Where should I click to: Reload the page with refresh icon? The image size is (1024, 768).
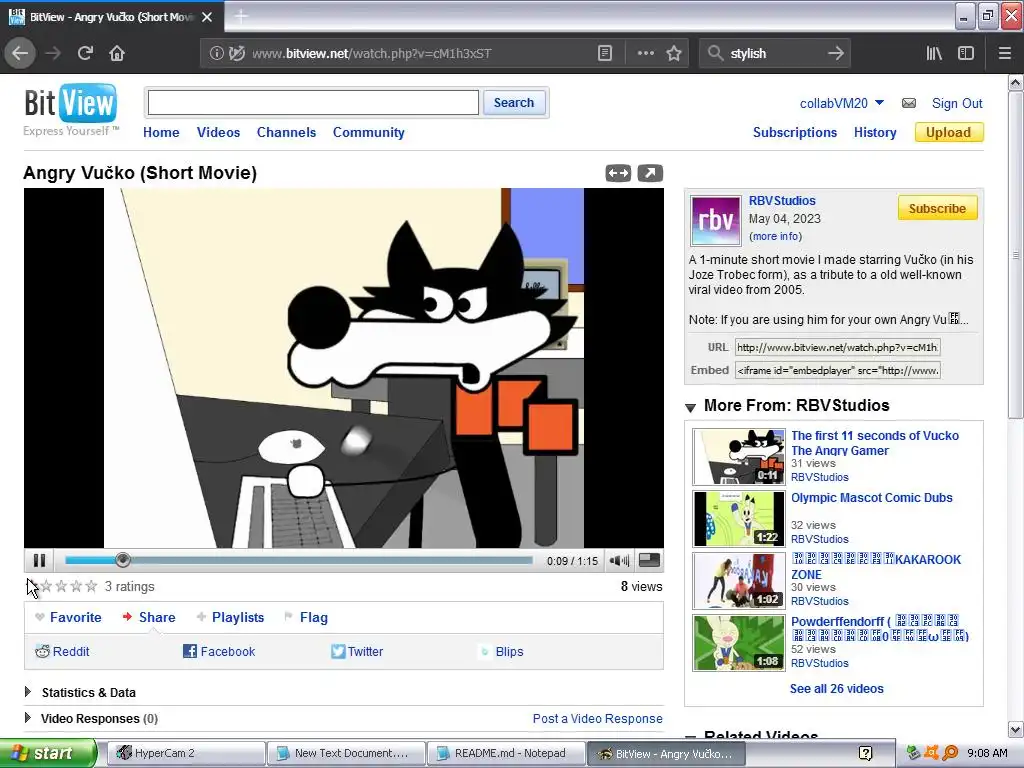86,54
